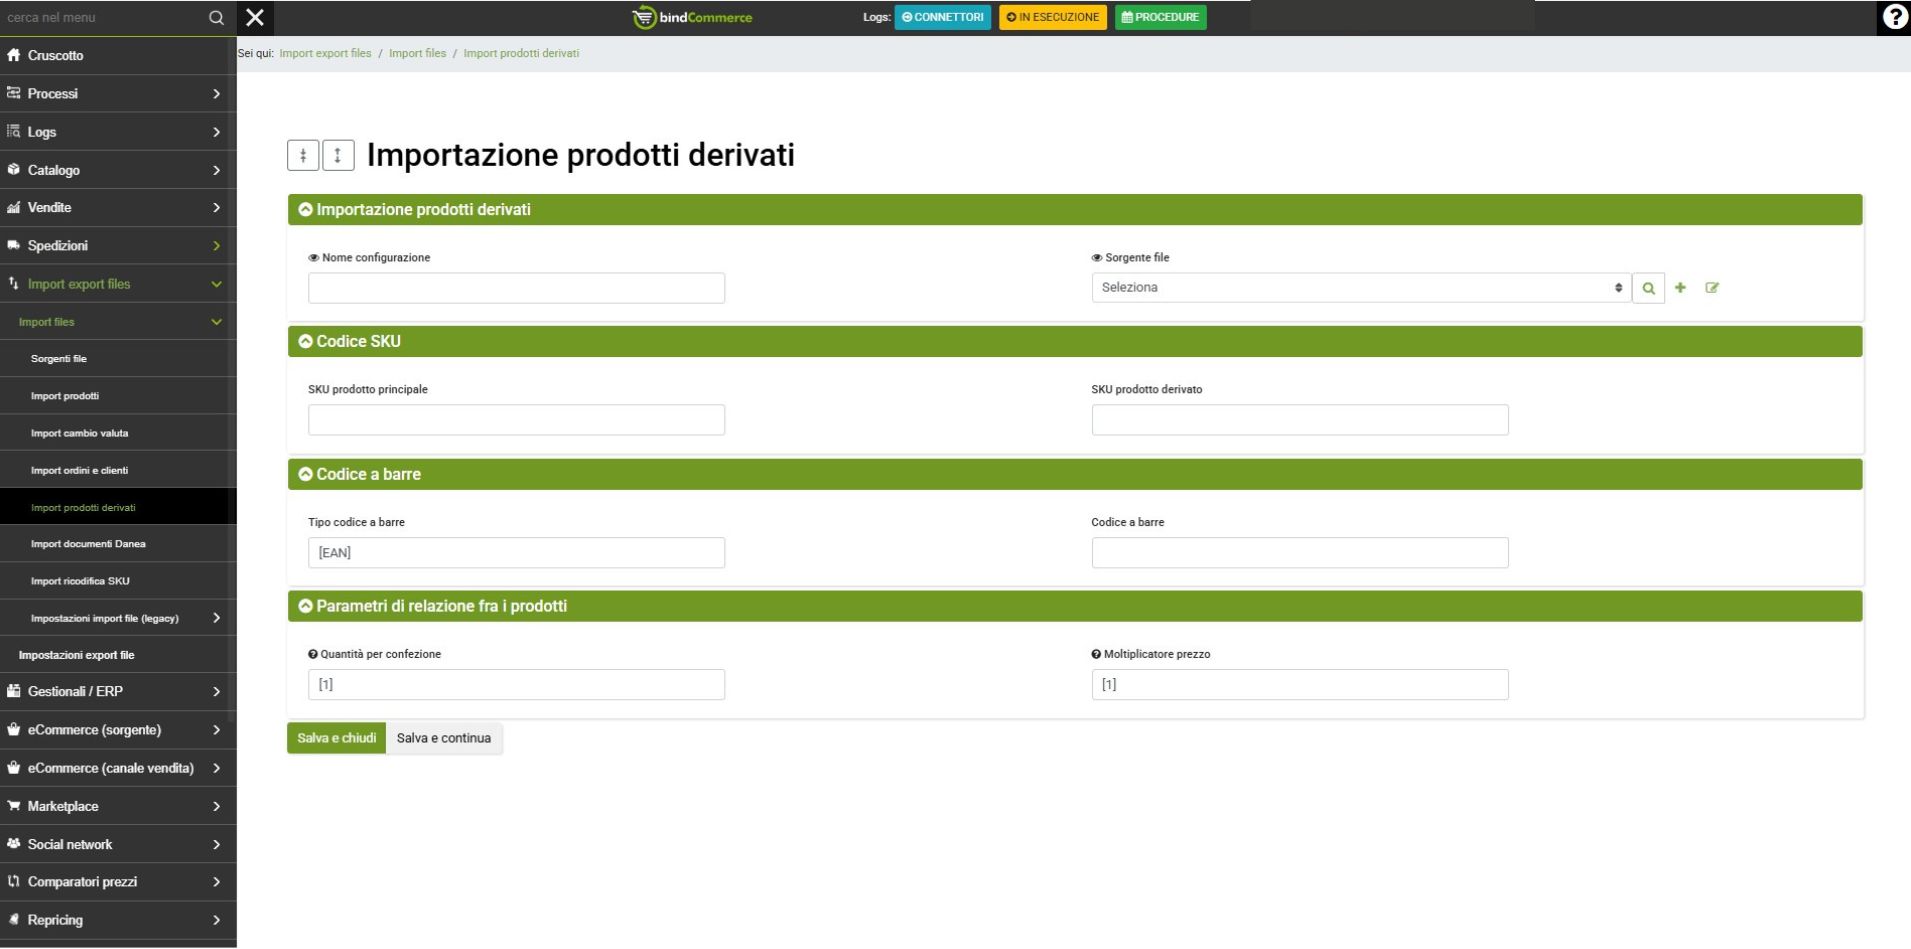The height and width of the screenshot is (949, 1911).
Task: Click the collapse all sections button
Action: (303, 155)
